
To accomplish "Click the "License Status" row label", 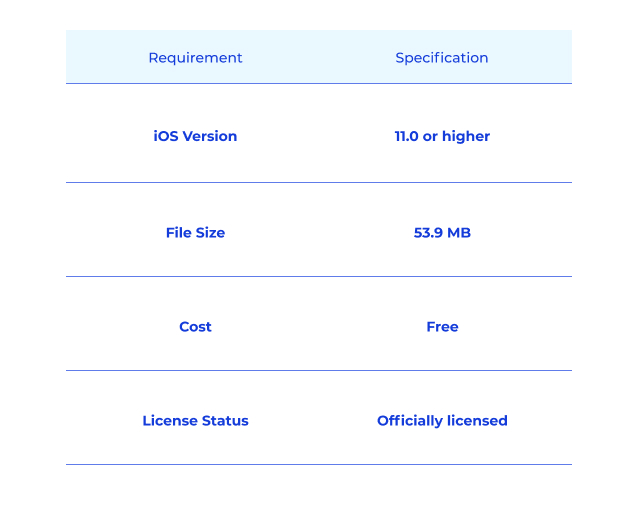I will (195, 421).
